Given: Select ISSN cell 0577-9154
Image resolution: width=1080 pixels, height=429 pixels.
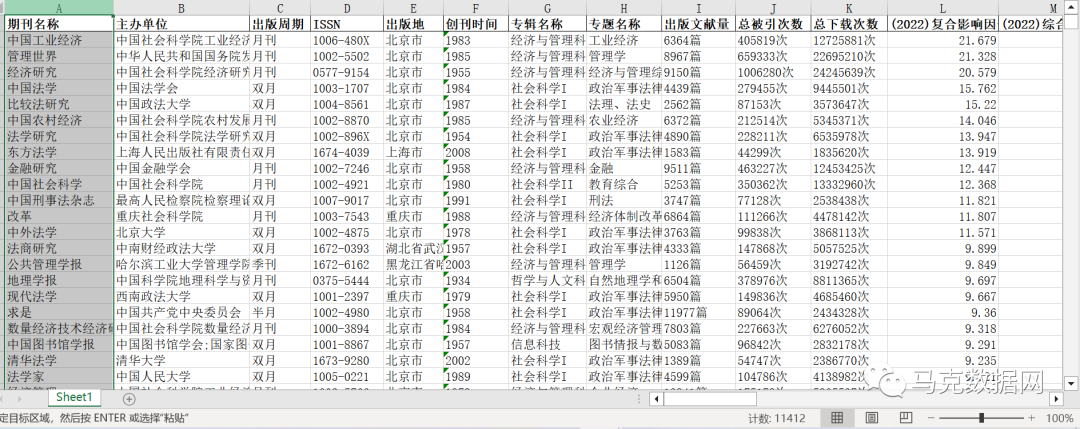Looking at the screenshot, I should [x=346, y=72].
